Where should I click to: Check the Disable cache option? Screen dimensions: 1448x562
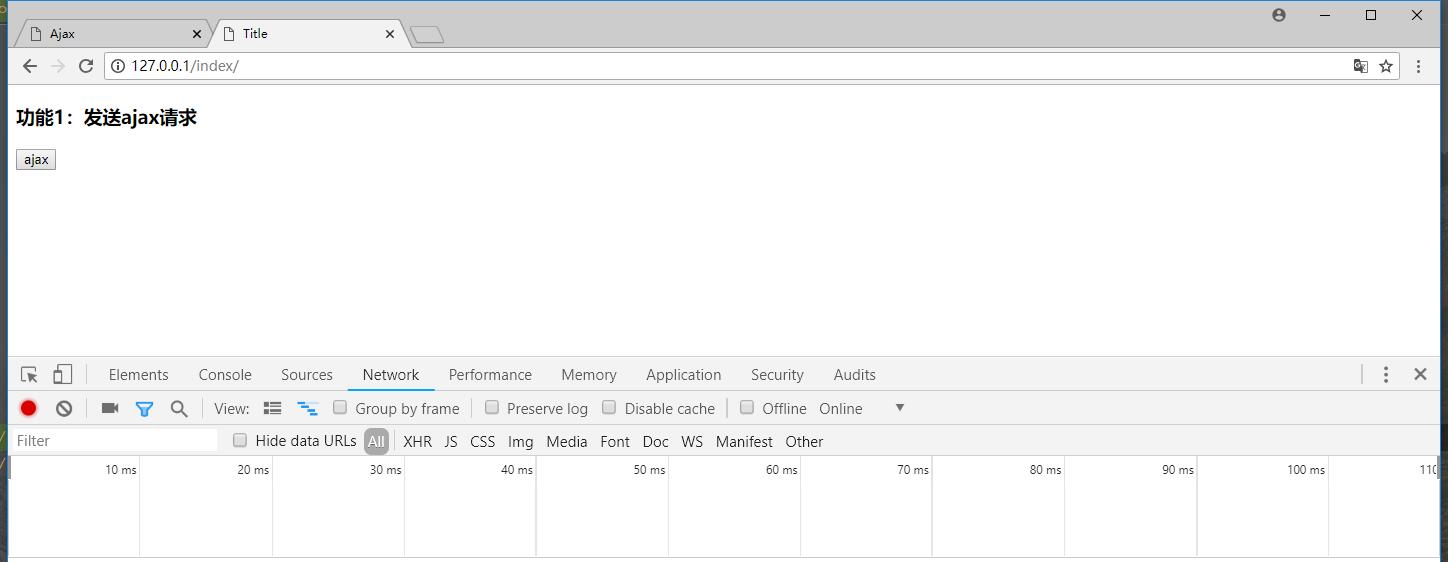[609, 407]
